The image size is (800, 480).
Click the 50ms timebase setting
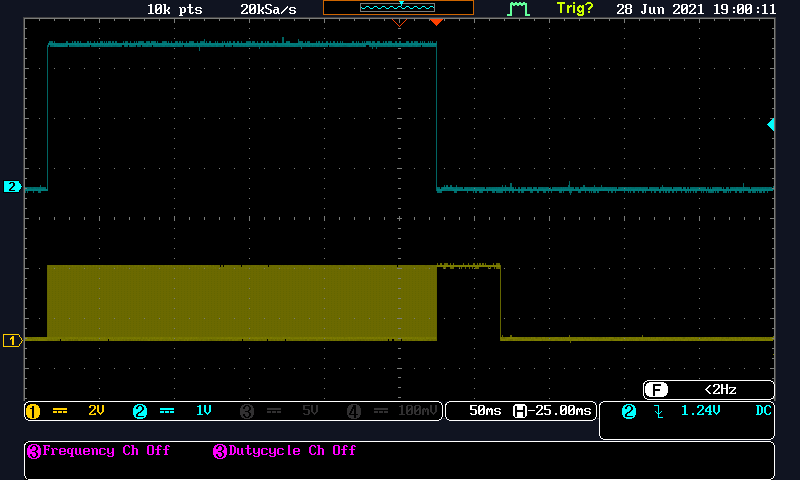485,411
